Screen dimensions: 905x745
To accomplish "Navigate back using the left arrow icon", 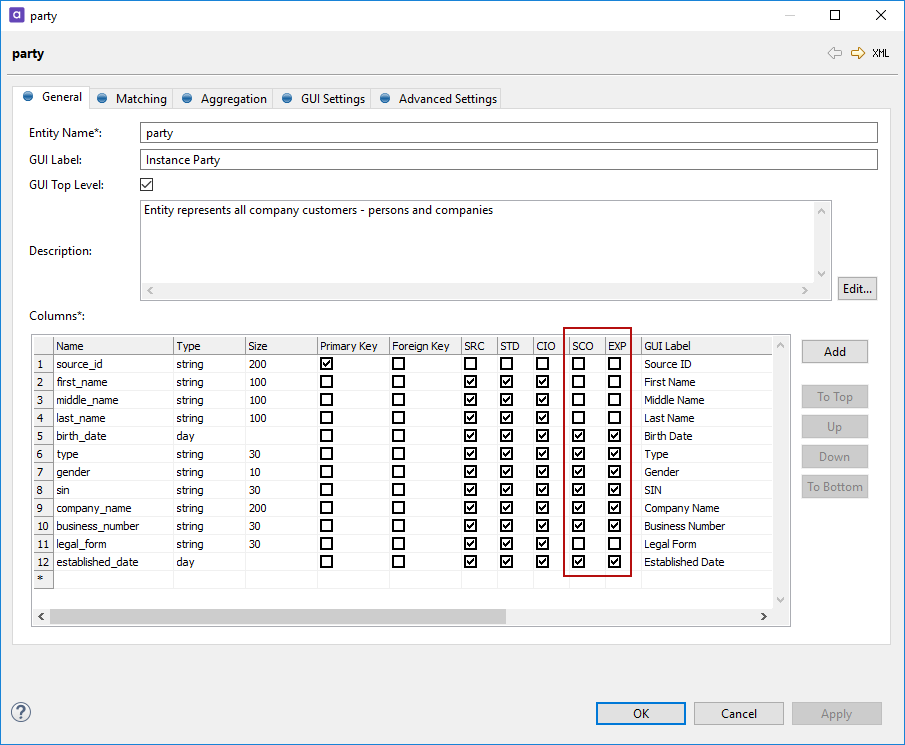I will 835,53.
